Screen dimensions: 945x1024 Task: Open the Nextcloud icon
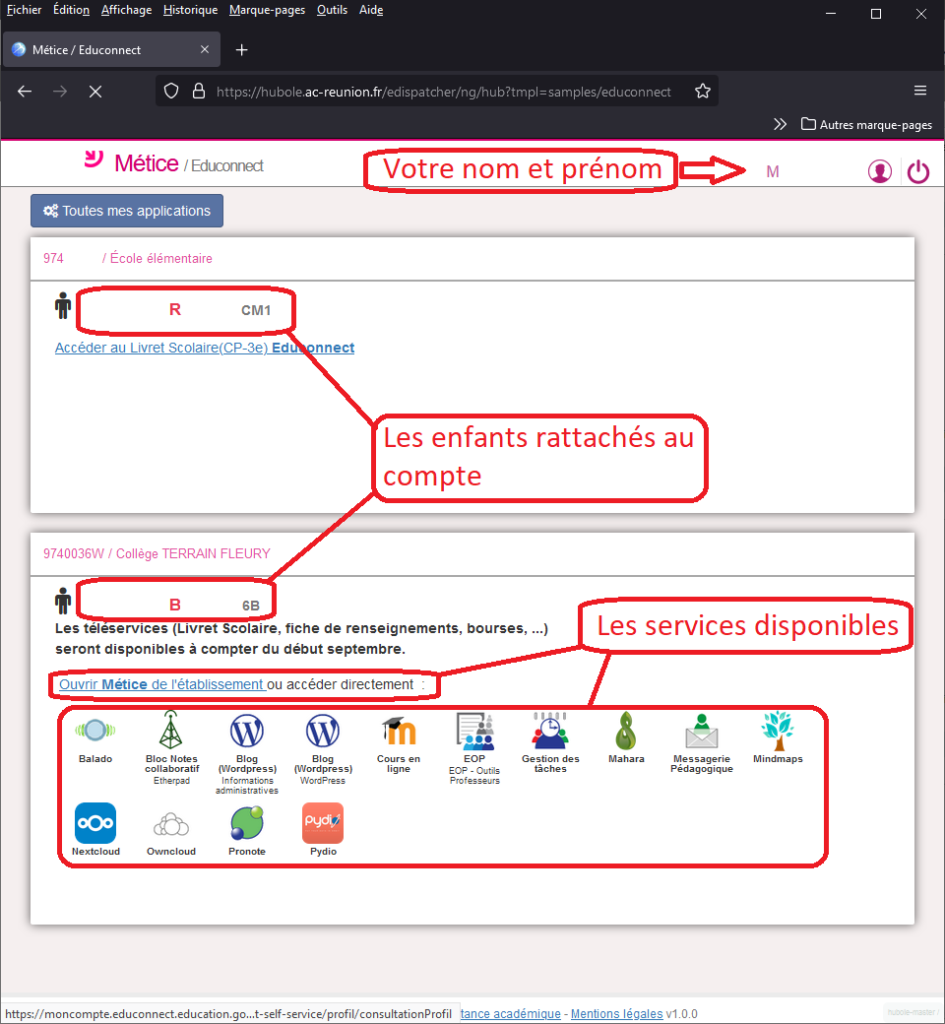click(x=95, y=823)
